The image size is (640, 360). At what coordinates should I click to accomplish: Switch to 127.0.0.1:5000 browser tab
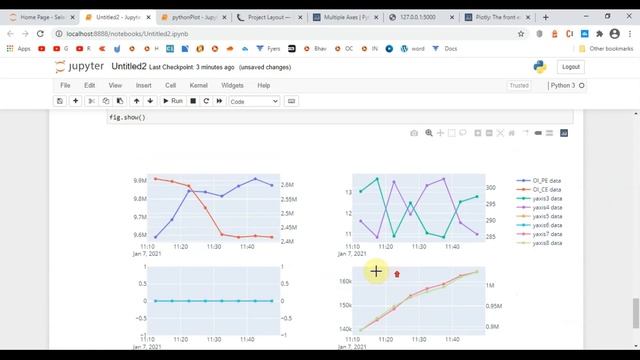coord(422,17)
